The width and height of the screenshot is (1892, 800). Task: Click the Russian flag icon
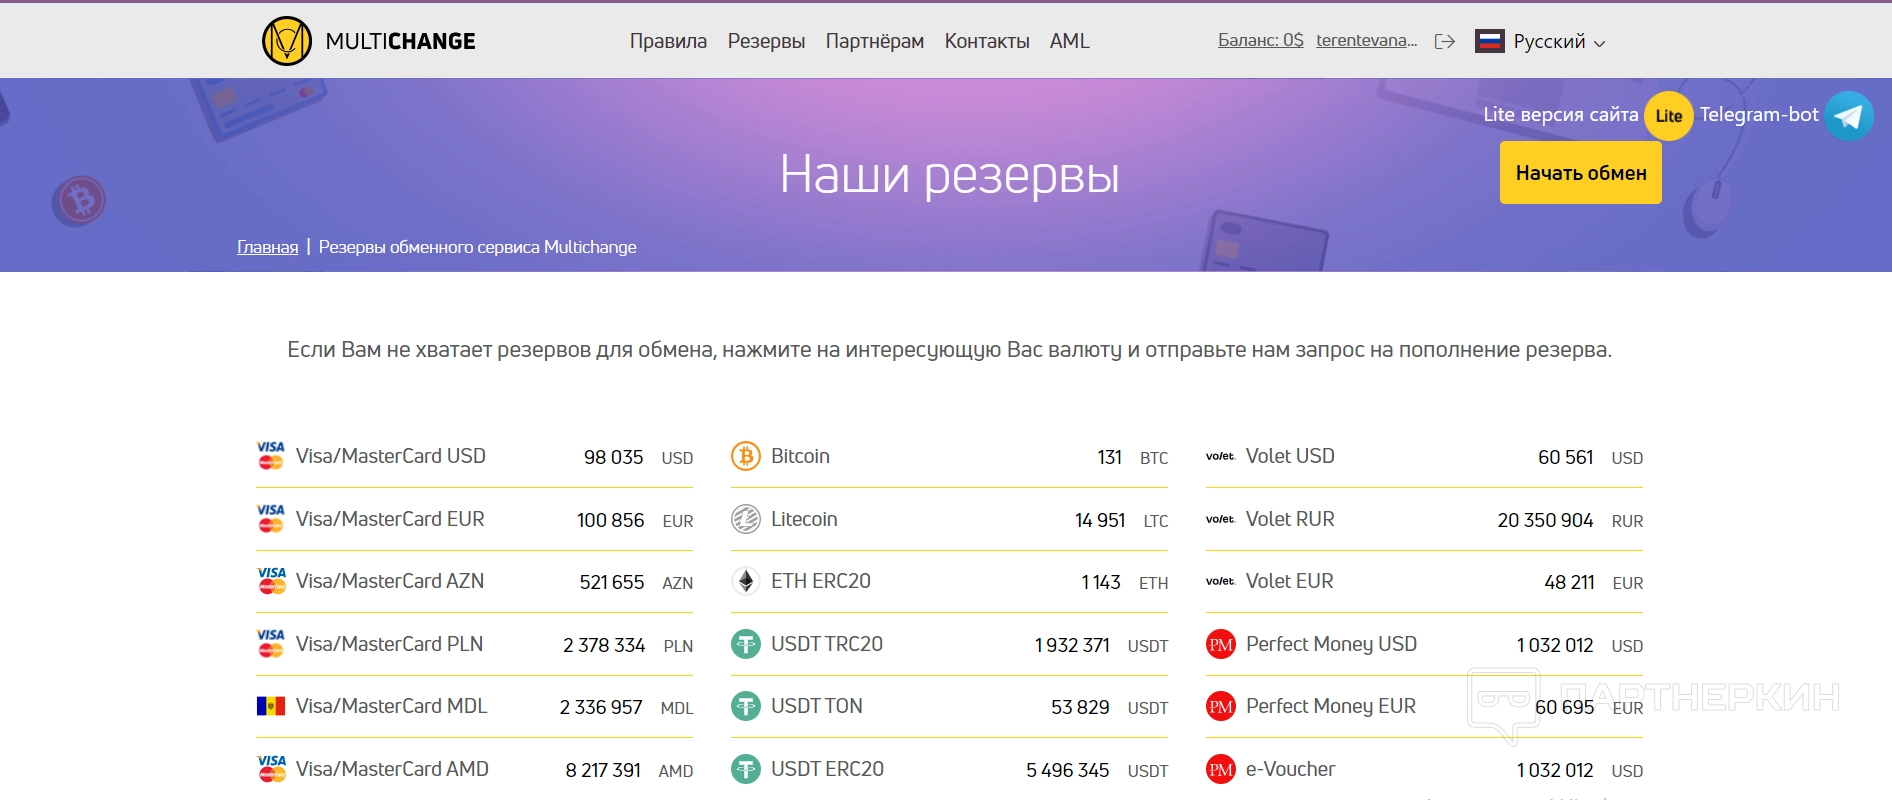point(1489,41)
